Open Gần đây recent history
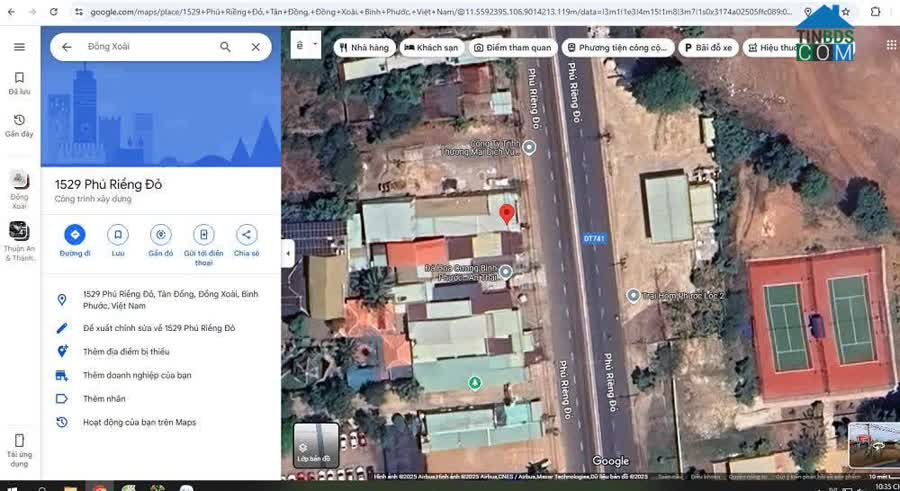Image resolution: width=900 pixels, height=491 pixels. (x=19, y=125)
